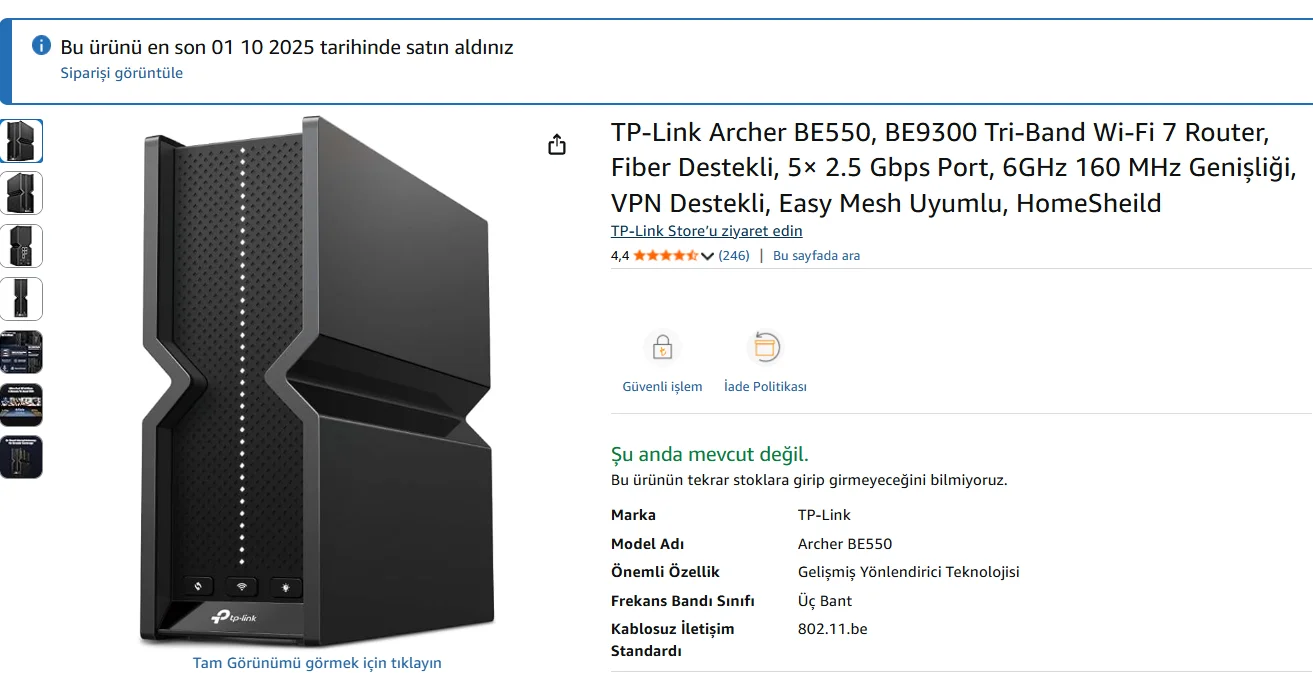Select the last product thumbnail
1313x691 pixels.
click(21, 457)
